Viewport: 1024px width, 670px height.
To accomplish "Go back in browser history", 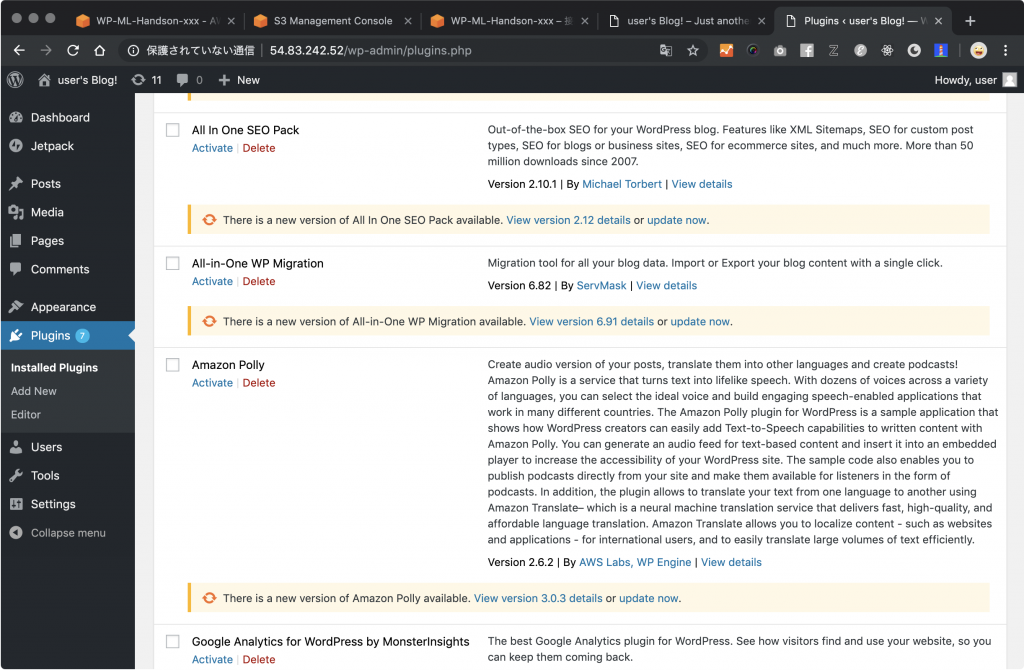I will 19,50.
